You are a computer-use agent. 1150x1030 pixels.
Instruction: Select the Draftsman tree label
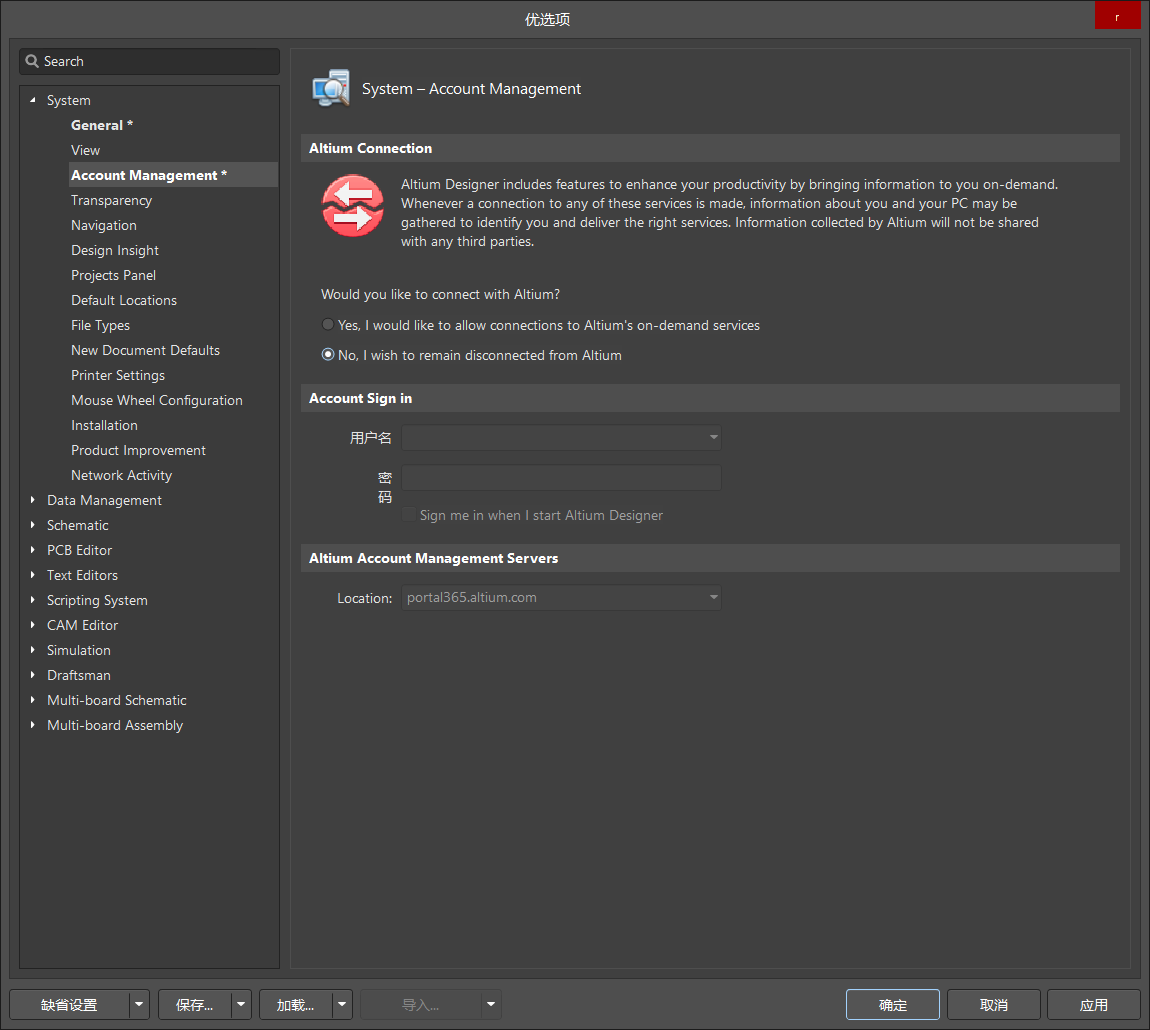pyautogui.click(x=78, y=674)
